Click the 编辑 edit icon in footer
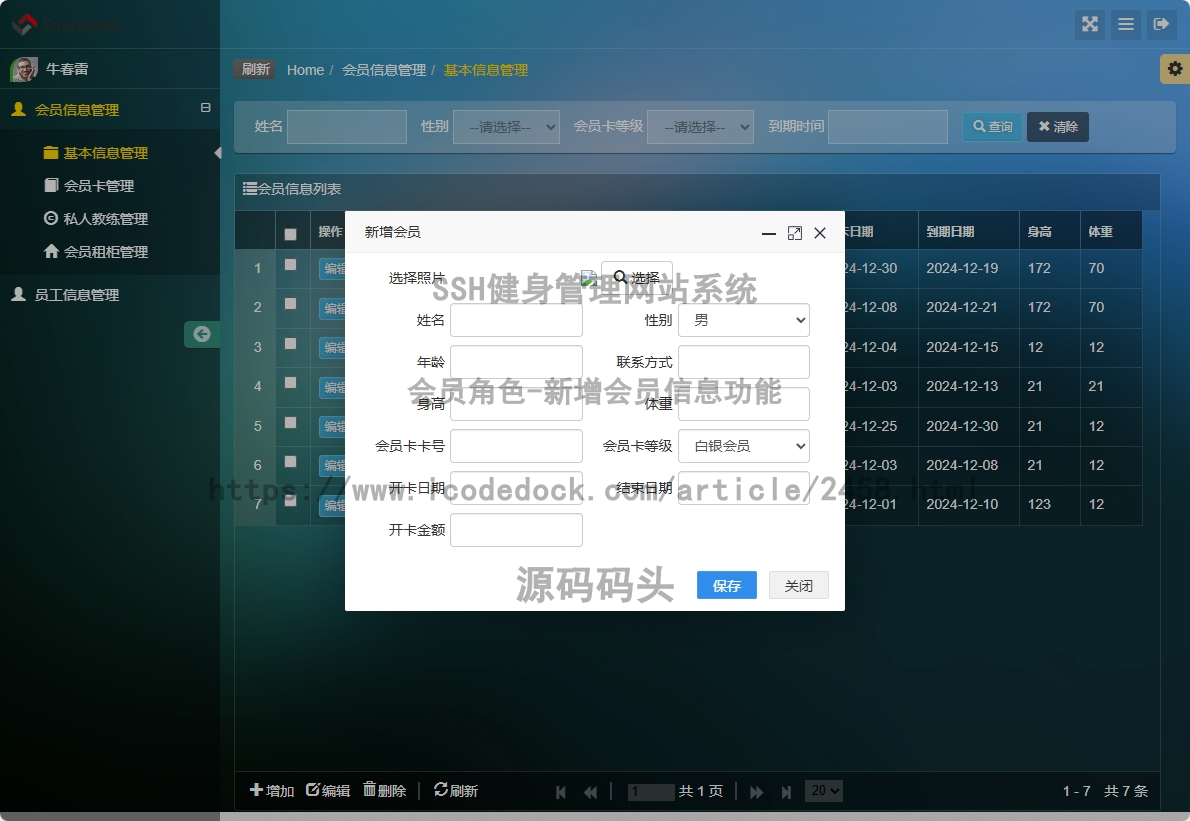 click(328, 790)
